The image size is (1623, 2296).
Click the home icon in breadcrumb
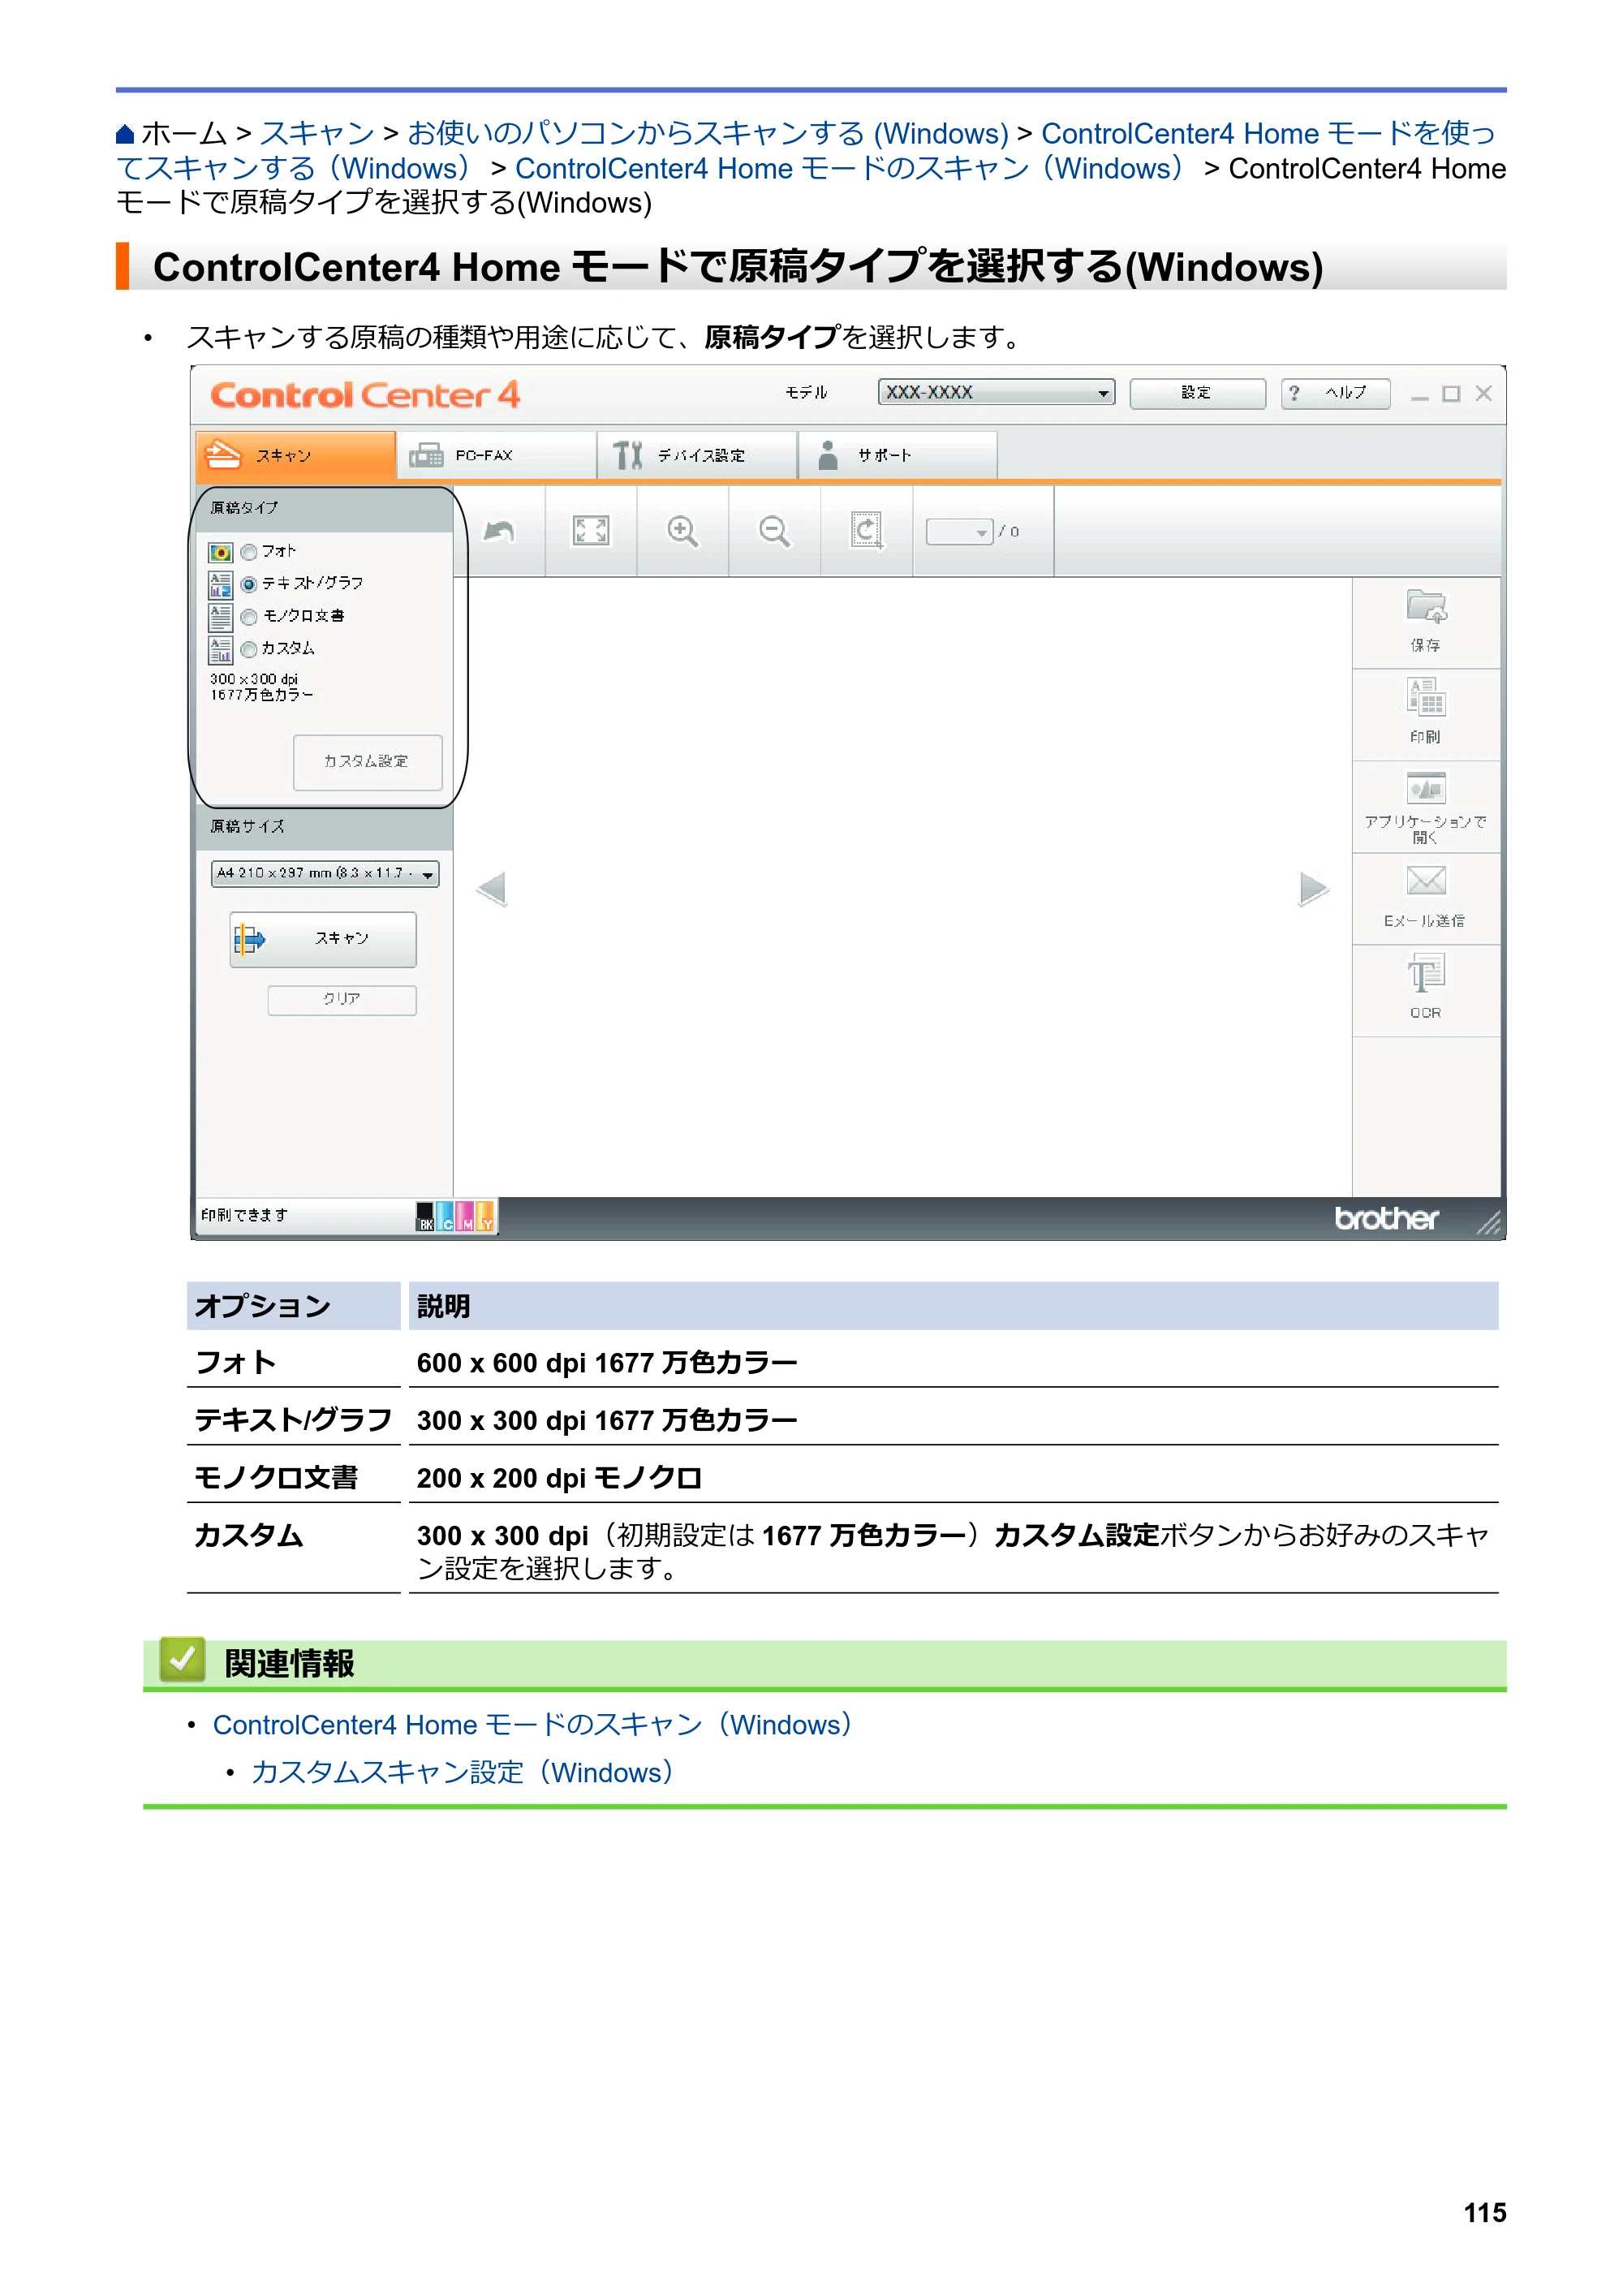click(x=125, y=134)
